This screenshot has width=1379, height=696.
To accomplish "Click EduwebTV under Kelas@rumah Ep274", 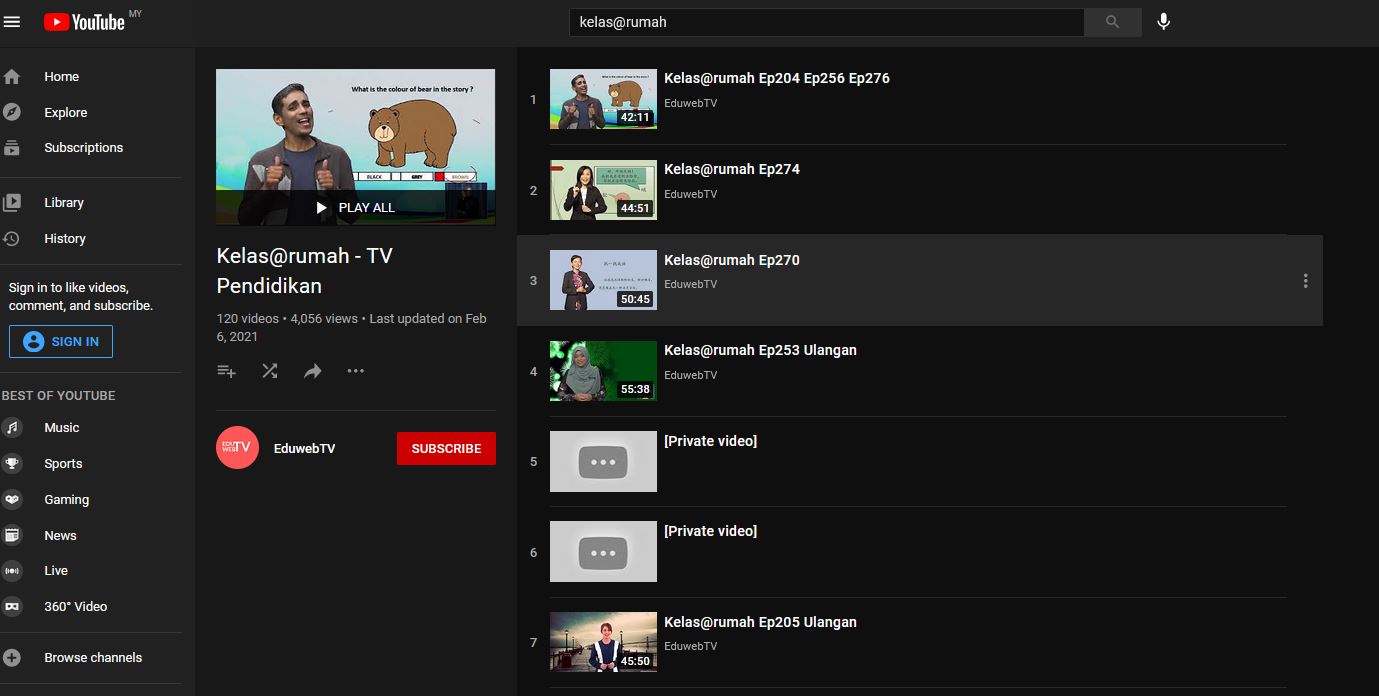I will pyautogui.click(x=690, y=194).
